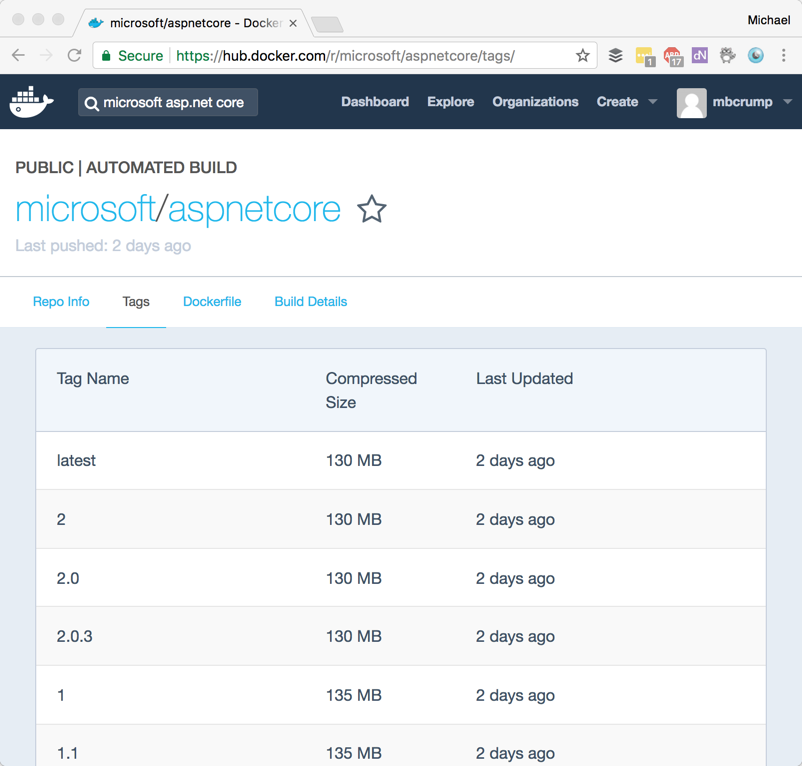Click the browser forward arrow
Viewport: 802px width, 766px height.
[x=46, y=55]
